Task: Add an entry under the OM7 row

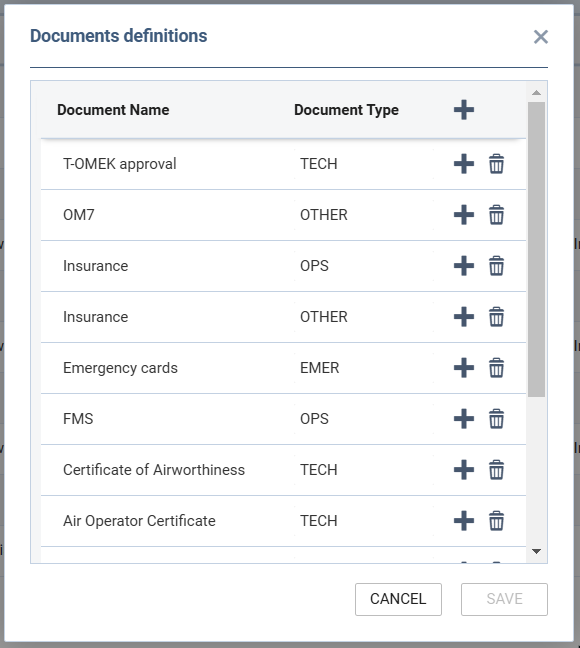Action: pyautogui.click(x=464, y=215)
